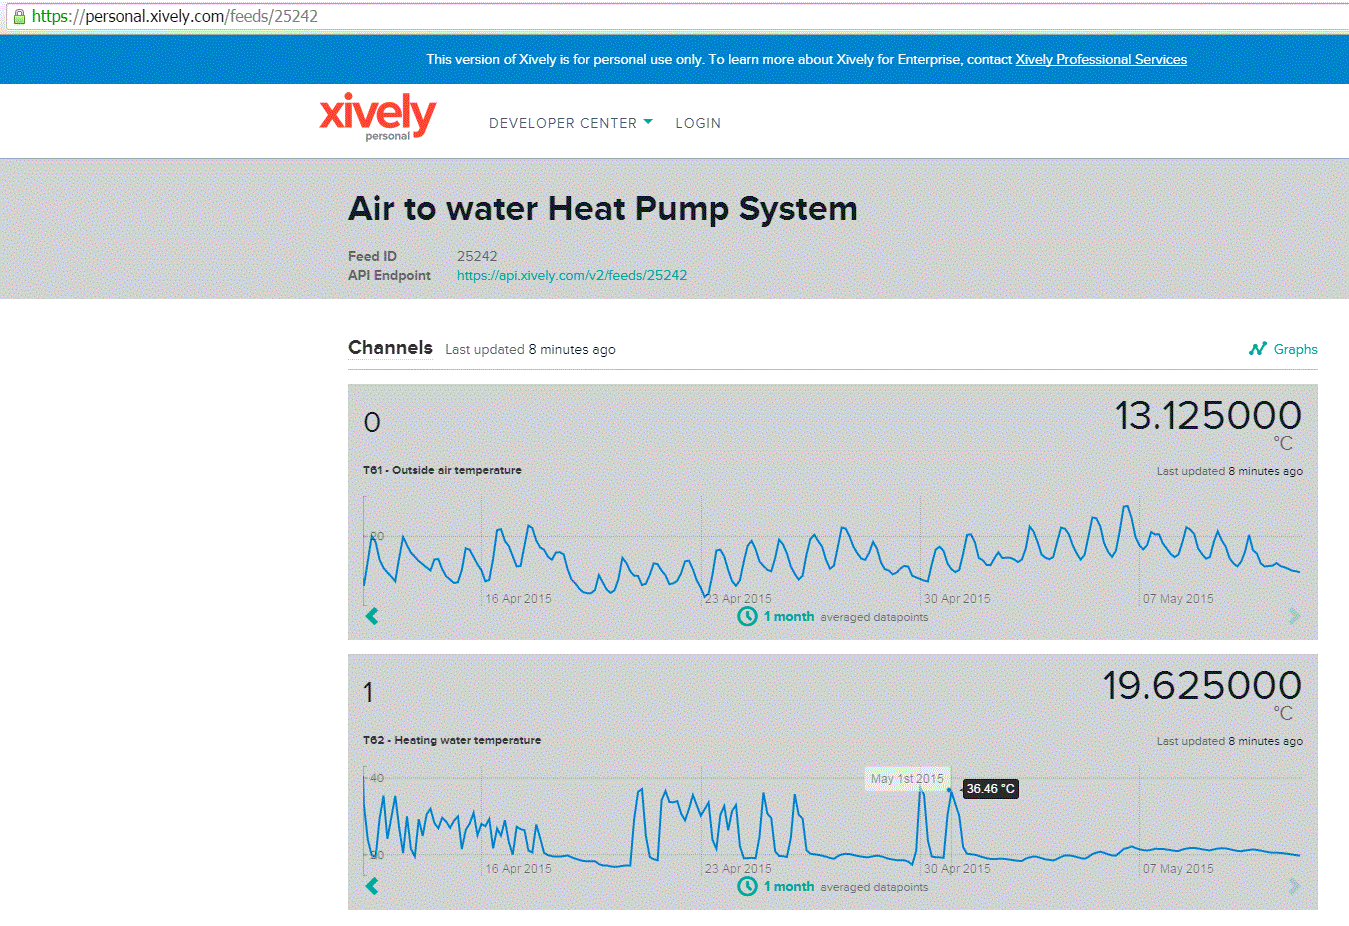The height and width of the screenshot is (926, 1349).
Task: Click the Graphs zigzag icon
Action: click(1257, 349)
